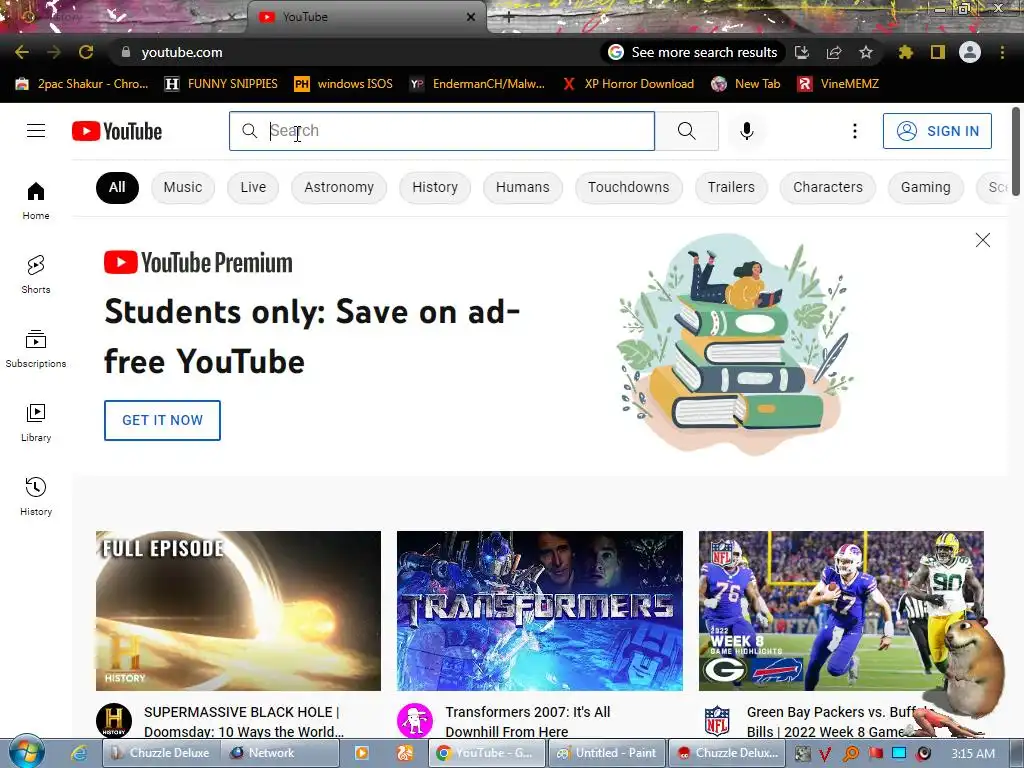Select the Gaming filter chip
The image size is (1024, 768).
pos(925,187)
